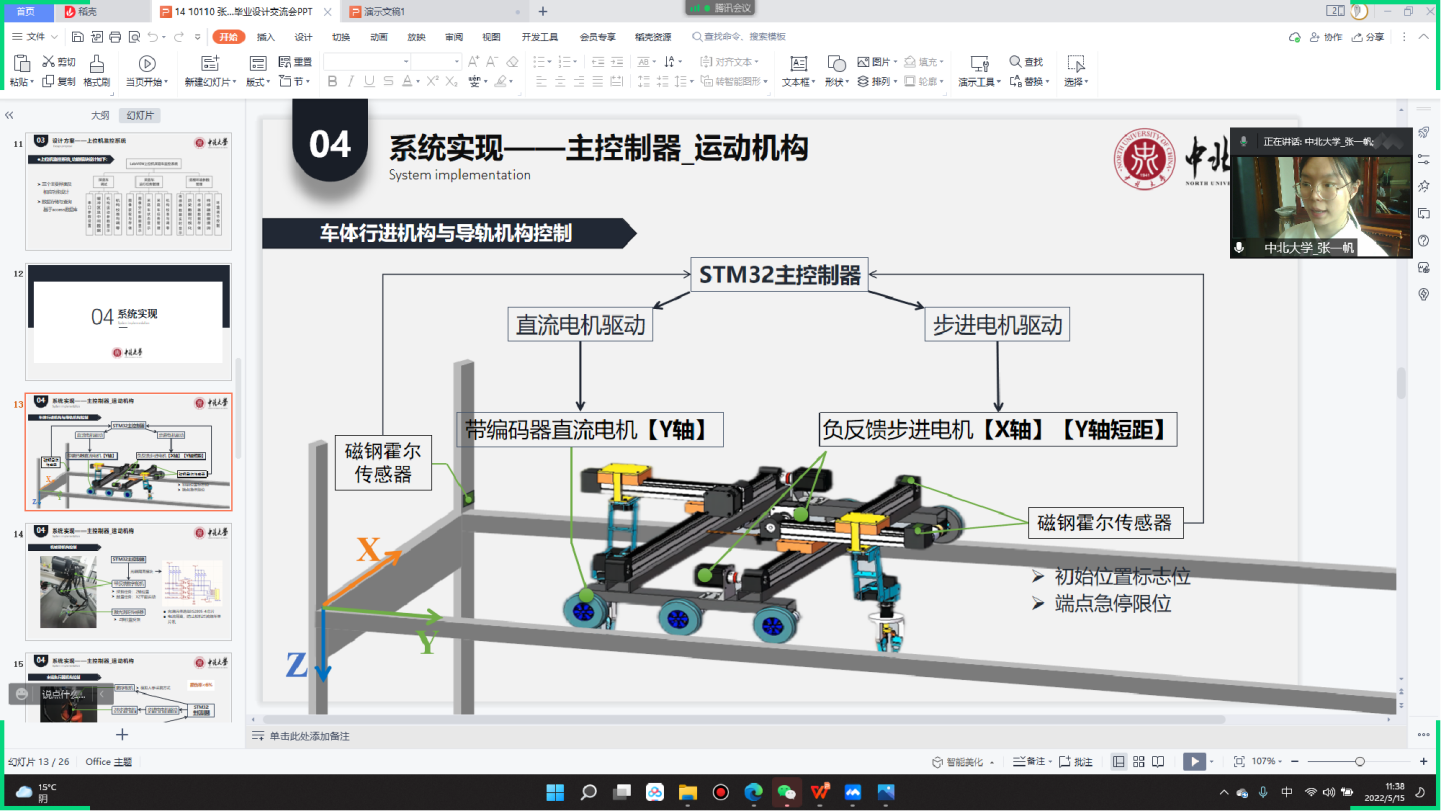1441x811 pixels.
Task: Open WeChat from the Windows taskbar
Action: tap(787, 792)
